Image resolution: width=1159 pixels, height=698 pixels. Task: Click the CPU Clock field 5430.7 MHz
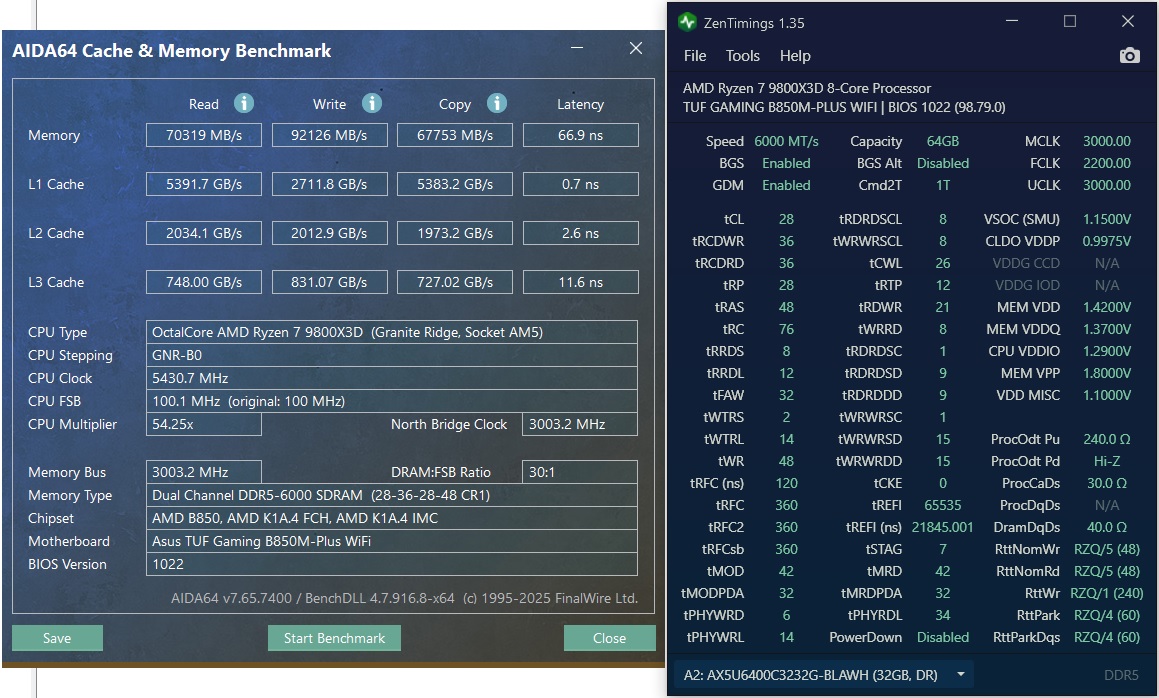392,378
